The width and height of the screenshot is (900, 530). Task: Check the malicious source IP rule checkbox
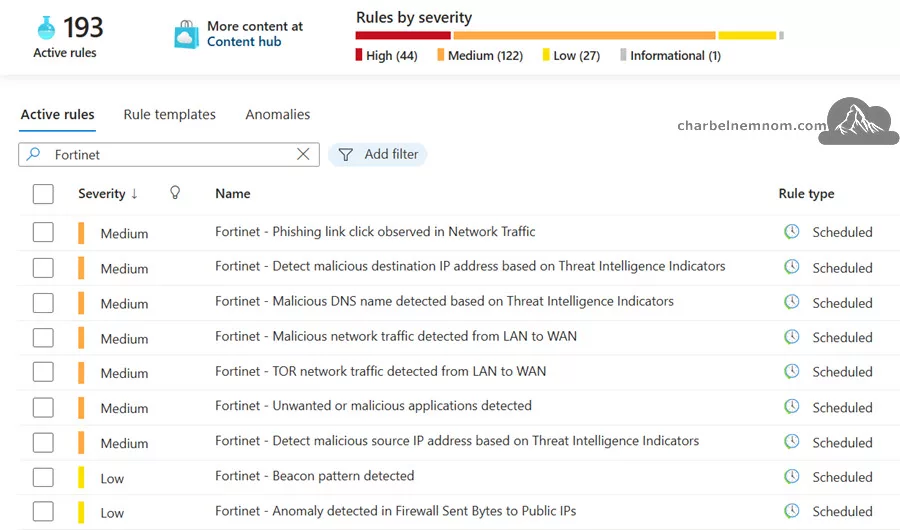(x=43, y=442)
